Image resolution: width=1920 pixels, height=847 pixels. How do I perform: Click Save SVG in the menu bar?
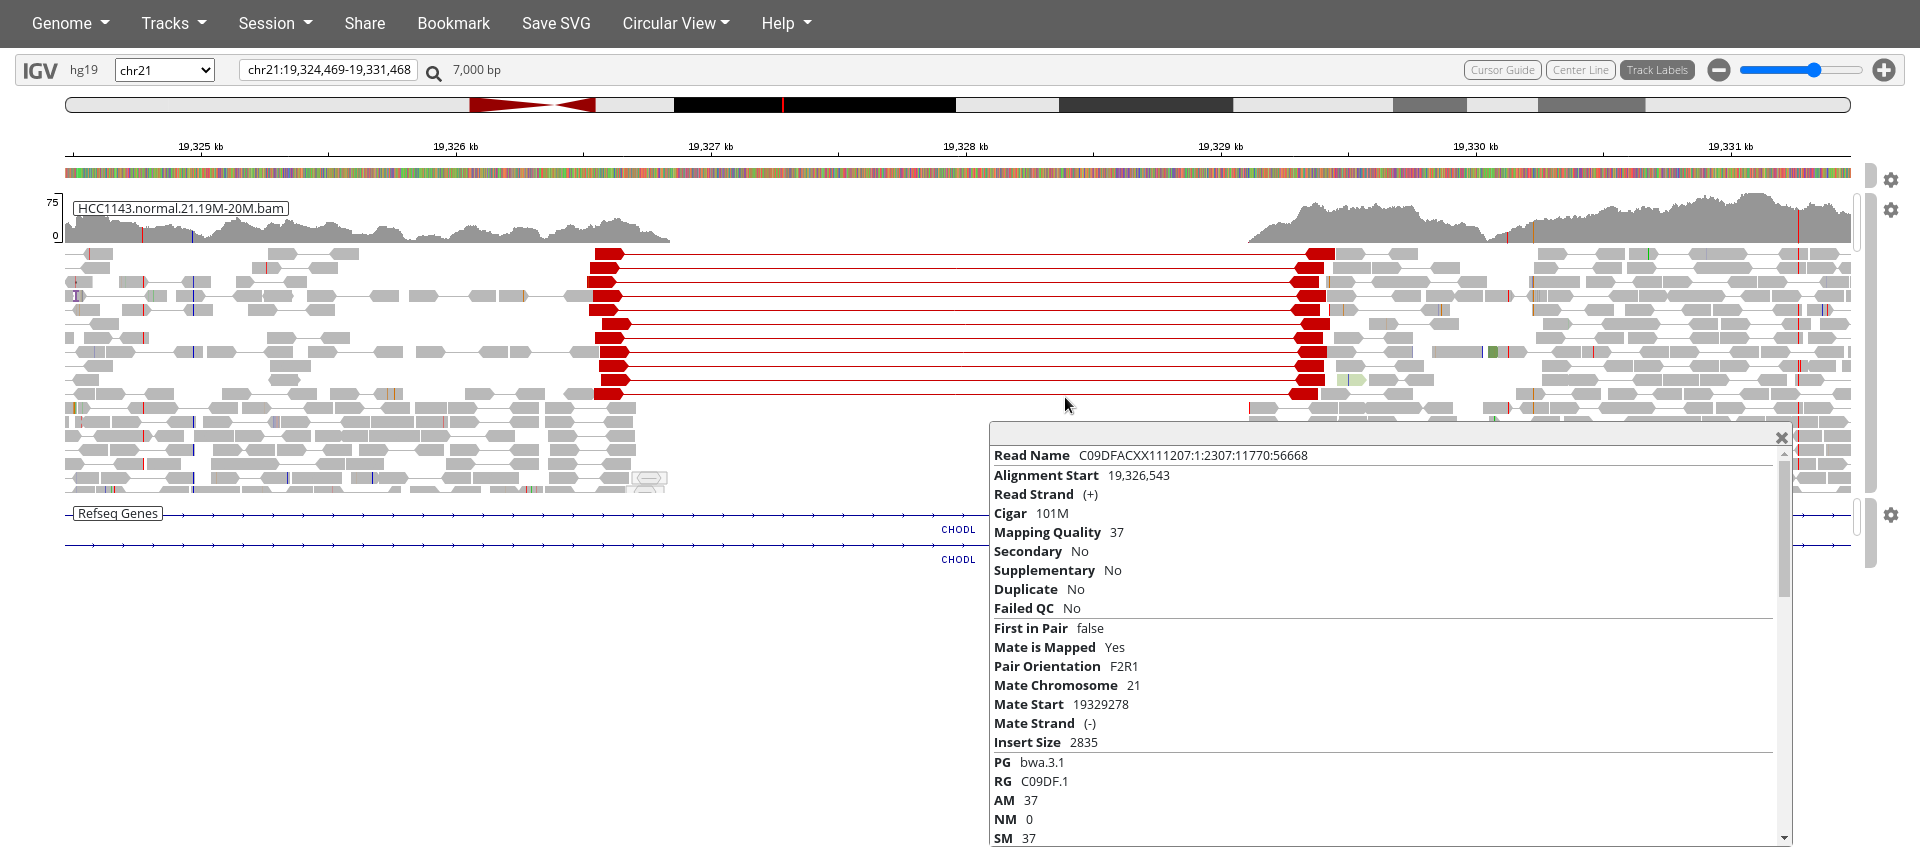tap(556, 23)
